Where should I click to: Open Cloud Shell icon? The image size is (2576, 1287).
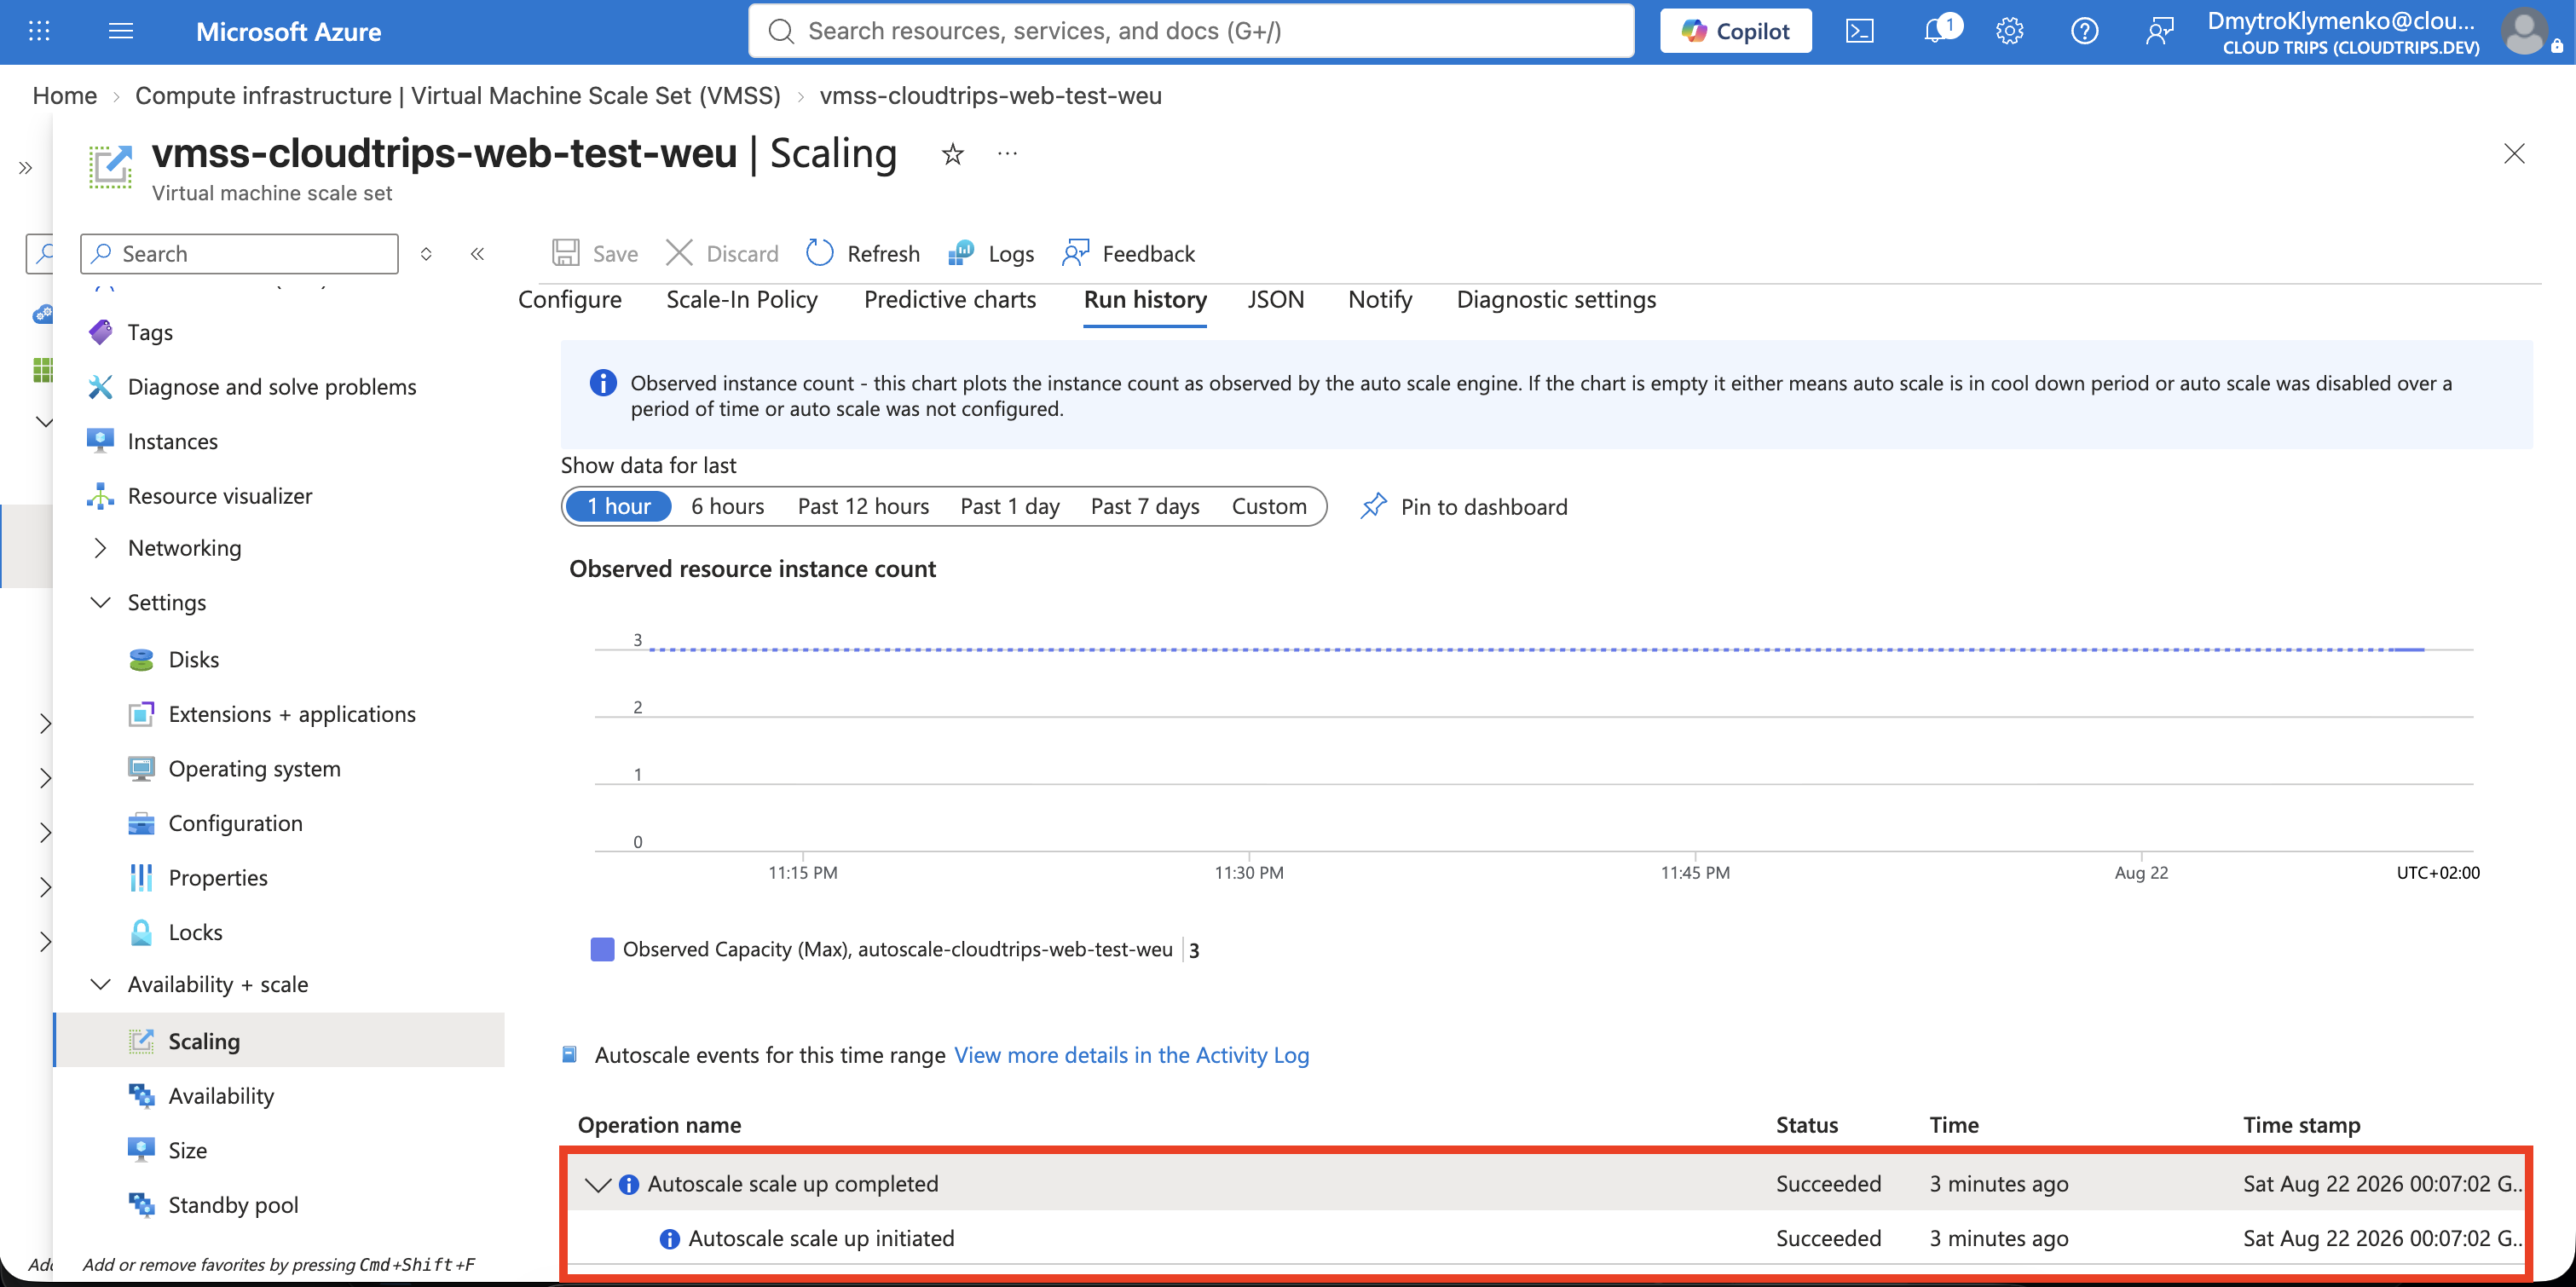[1859, 31]
